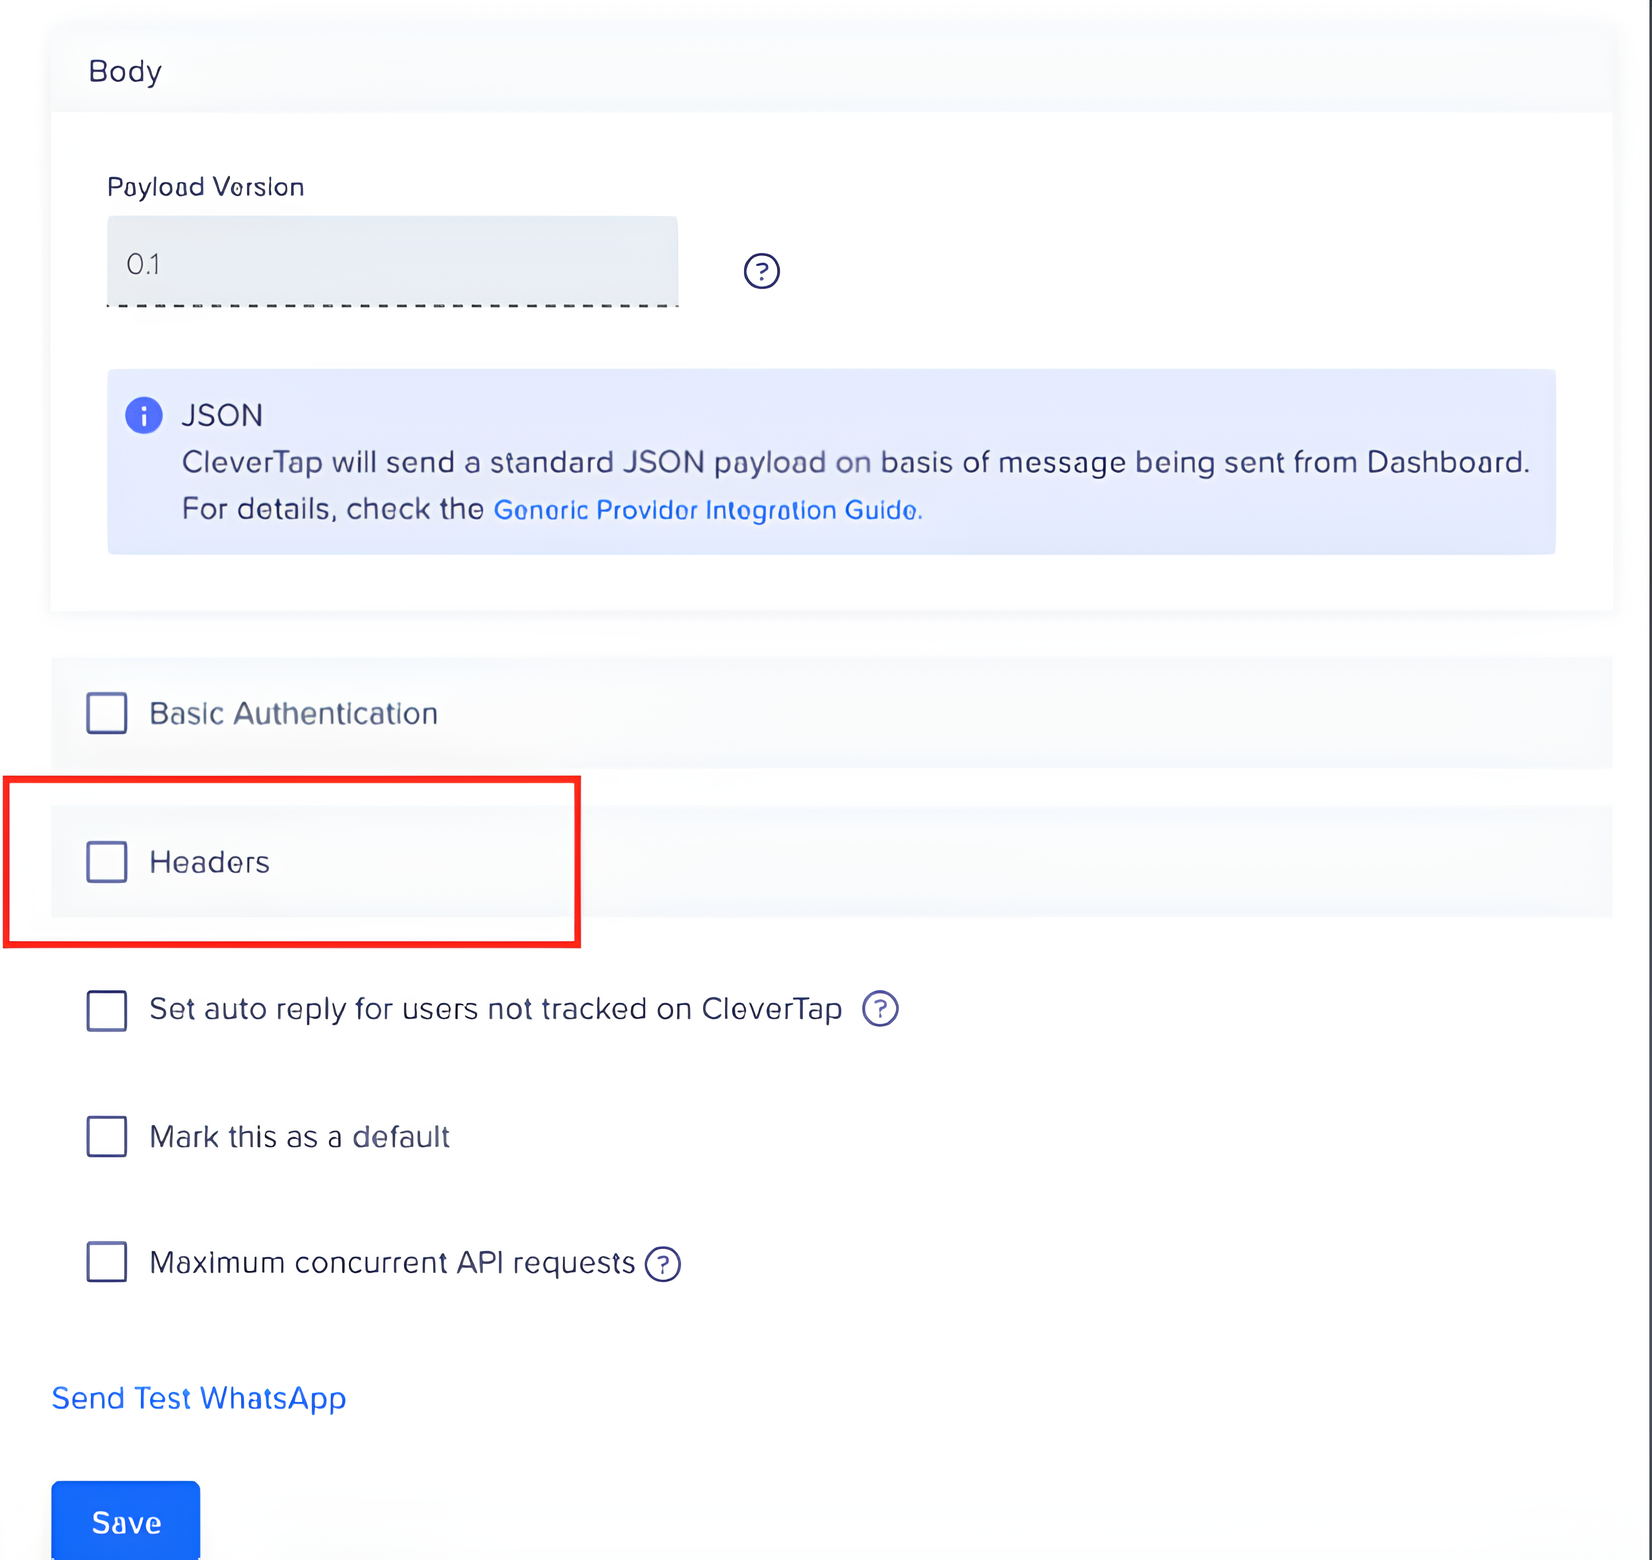Enable Maximum concurrent API requests checkbox
The height and width of the screenshot is (1560, 1652).
[107, 1263]
